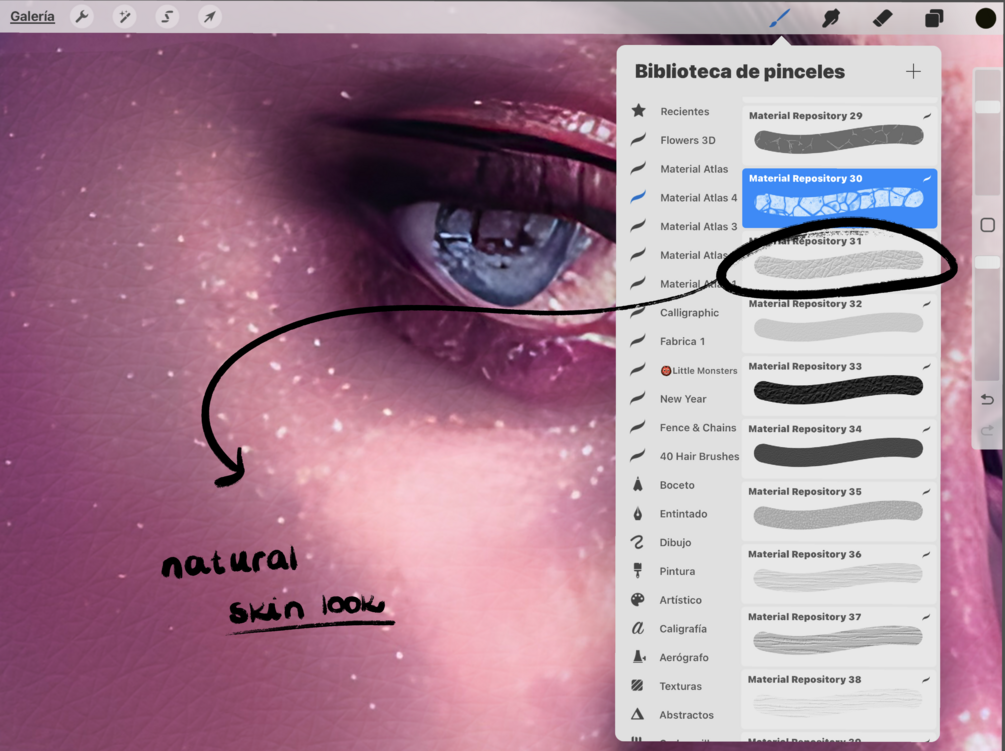The image size is (1005, 751).
Task: Select the Material Atlas 3 set
Action: 685,227
